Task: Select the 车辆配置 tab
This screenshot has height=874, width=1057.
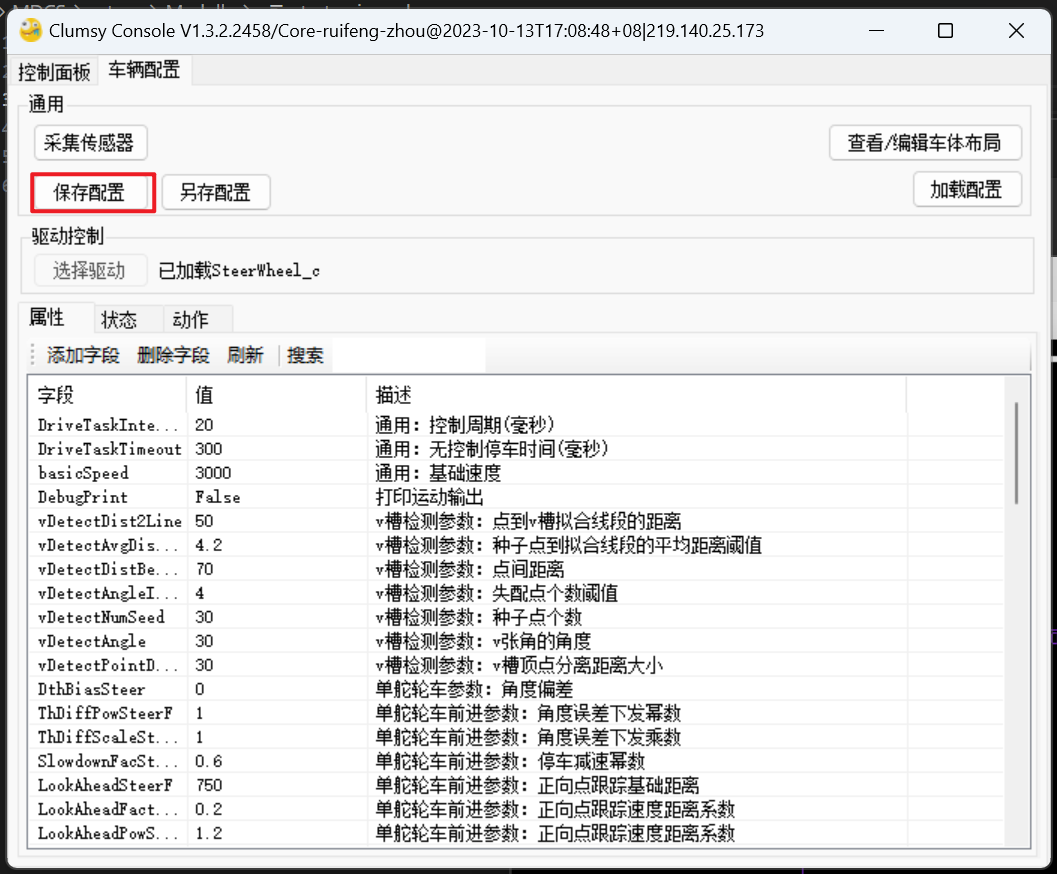Action: pos(144,70)
